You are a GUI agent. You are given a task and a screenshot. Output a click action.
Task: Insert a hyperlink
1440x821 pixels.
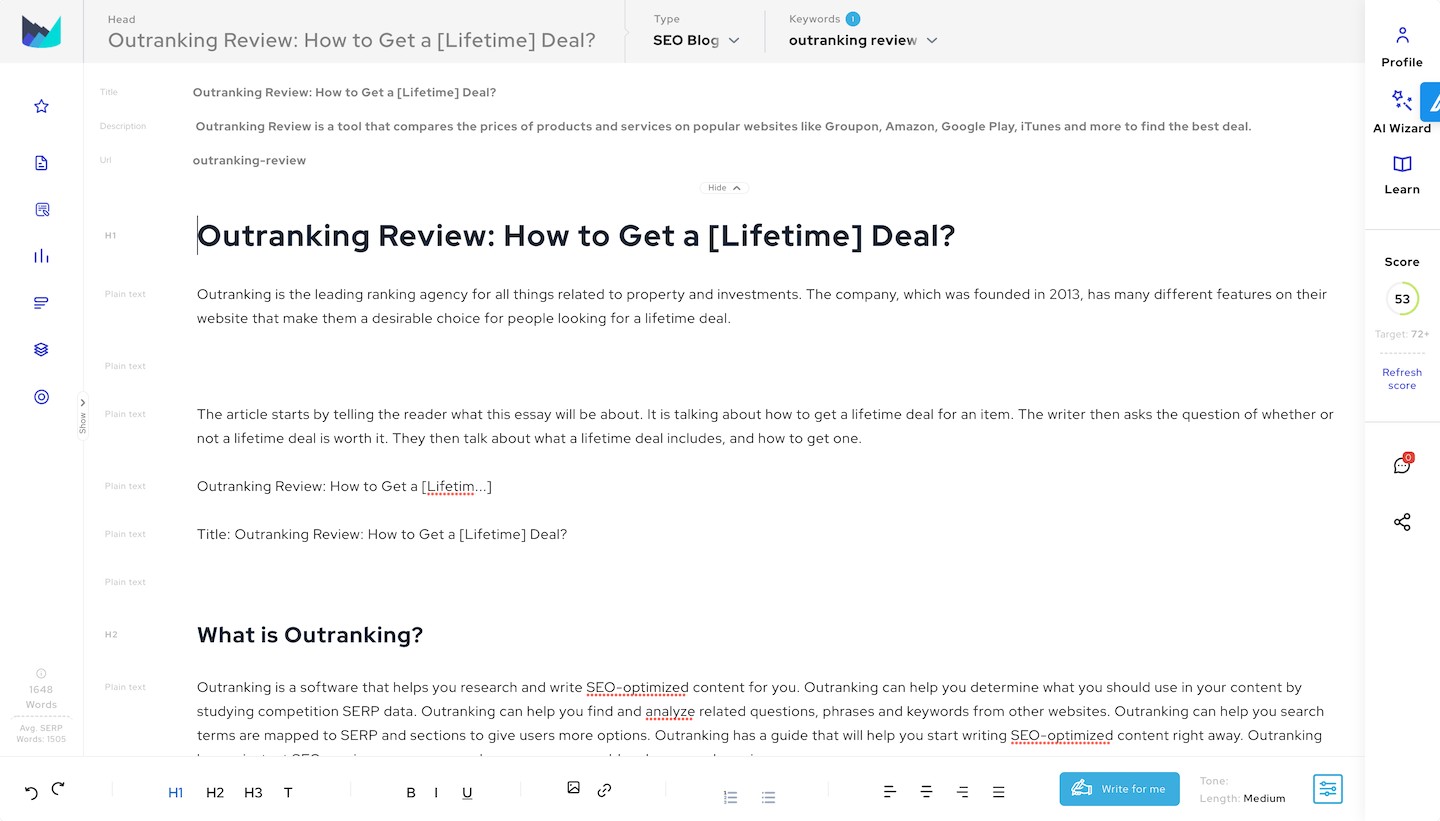tap(604, 790)
